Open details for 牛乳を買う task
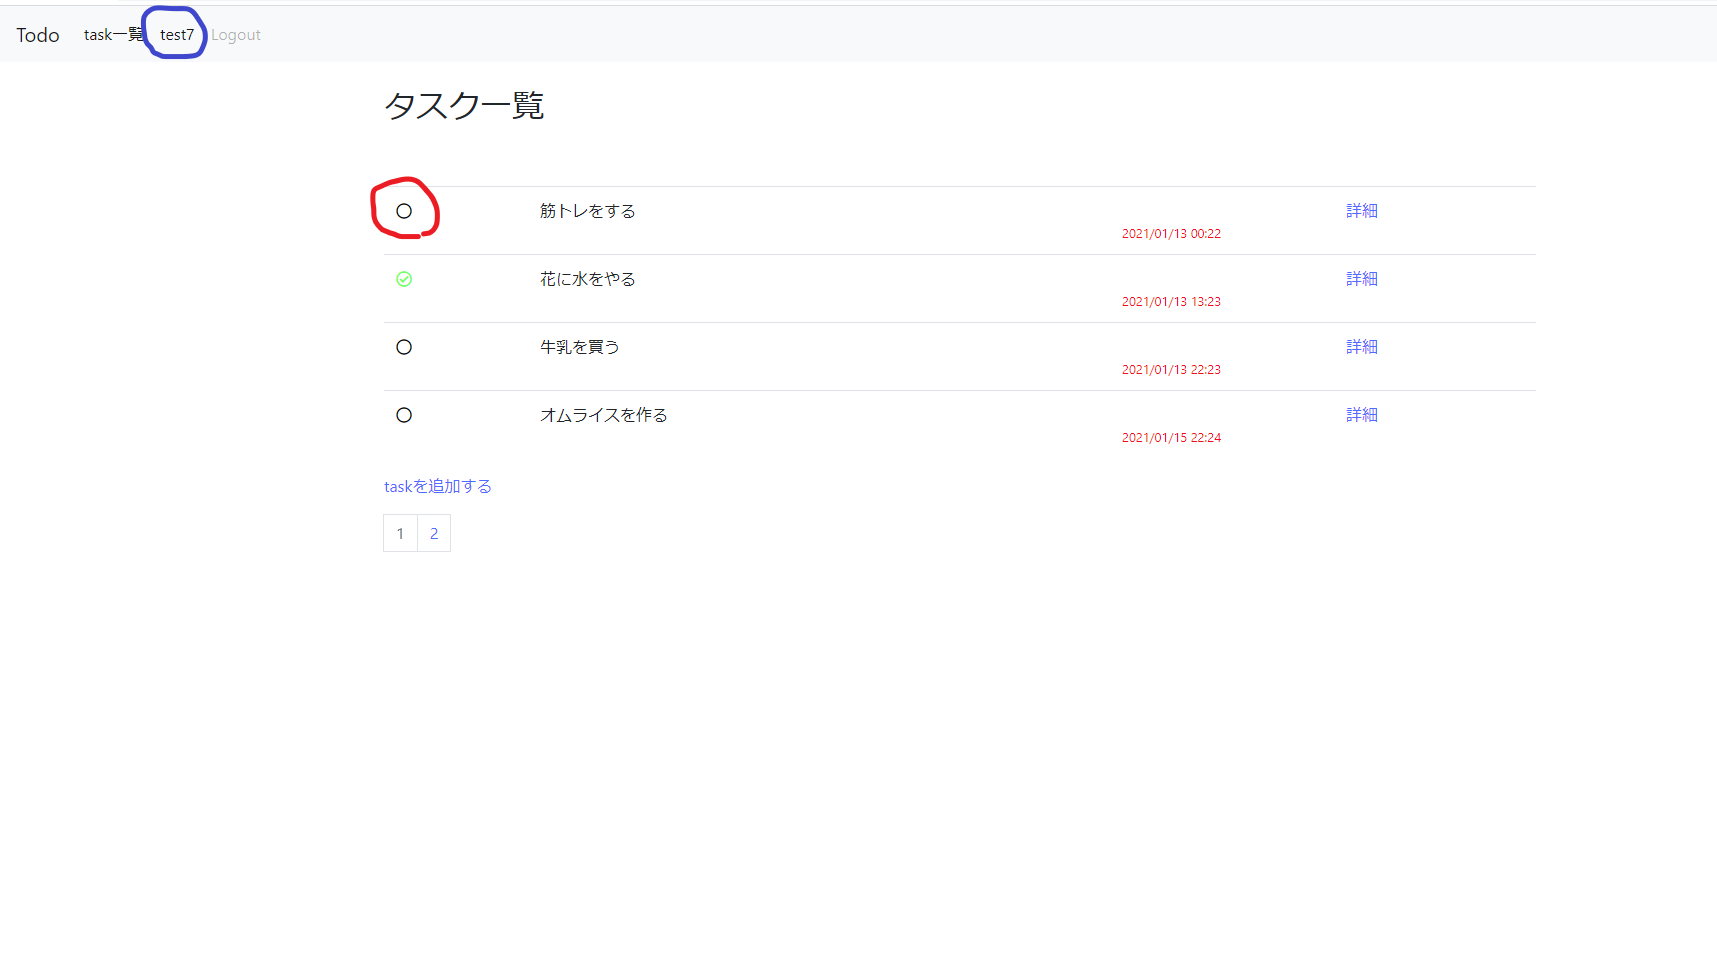Image resolution: width=1717 pixels, height=966 pixels. point(1361,346)
